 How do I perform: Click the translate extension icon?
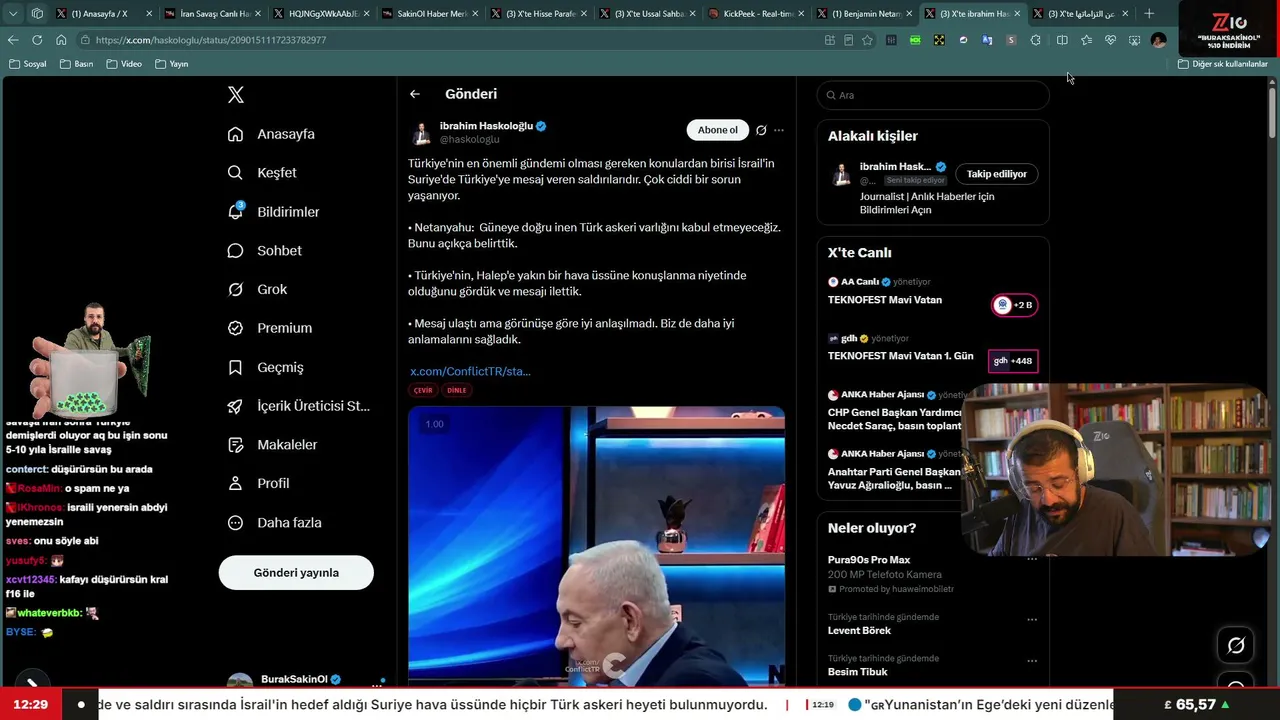coord(987,40)
